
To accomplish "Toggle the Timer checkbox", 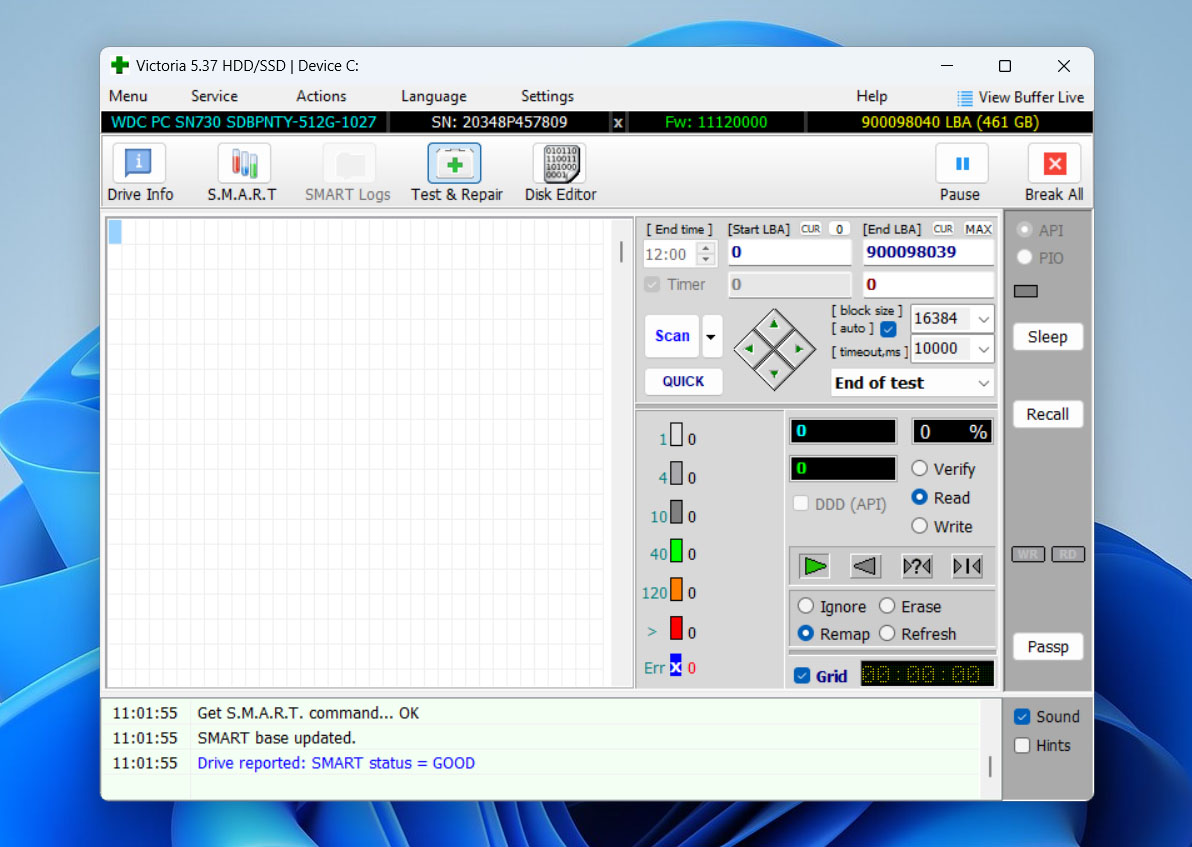I will 651,284.
